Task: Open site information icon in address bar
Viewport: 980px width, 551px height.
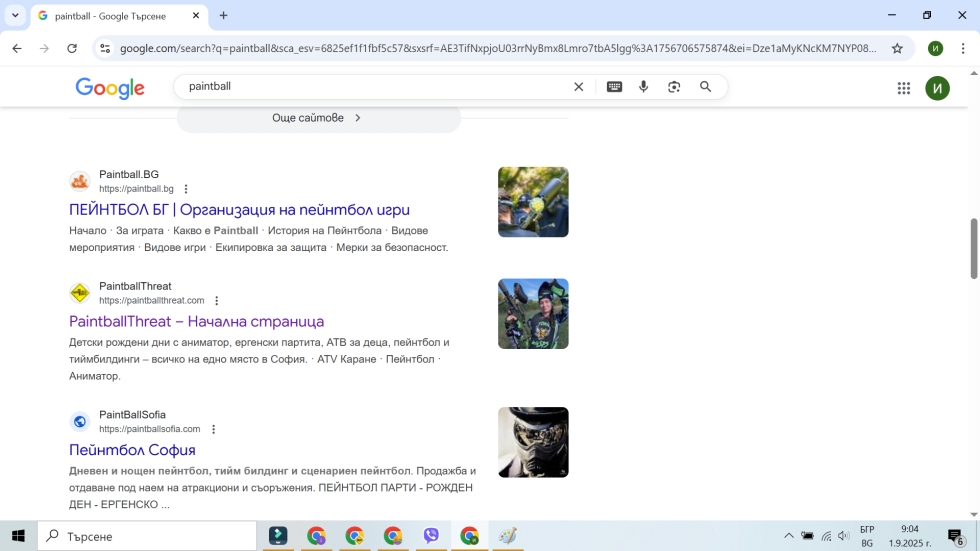Action: (105, 48)
